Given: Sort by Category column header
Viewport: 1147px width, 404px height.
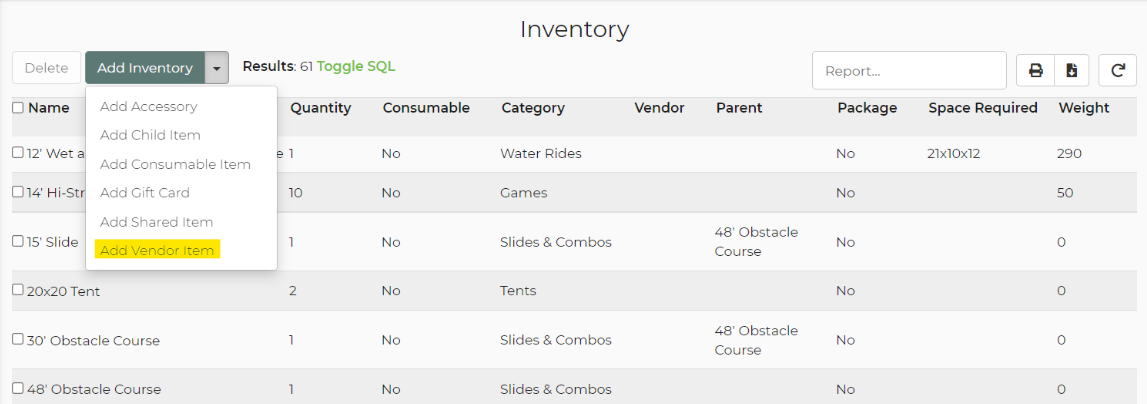Looking at the screenshot, I should [x=533, y=108].
